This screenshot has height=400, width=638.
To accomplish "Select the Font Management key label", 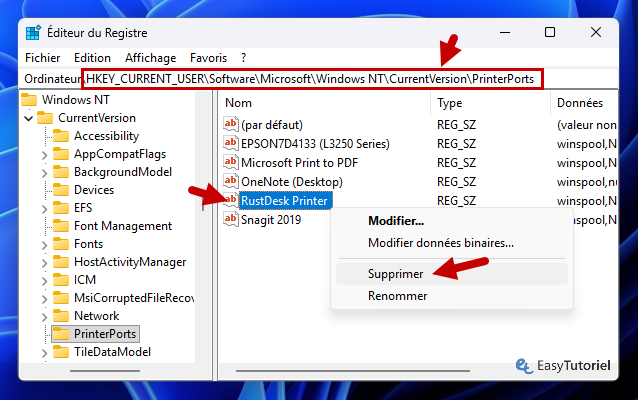I will [123, 226].
